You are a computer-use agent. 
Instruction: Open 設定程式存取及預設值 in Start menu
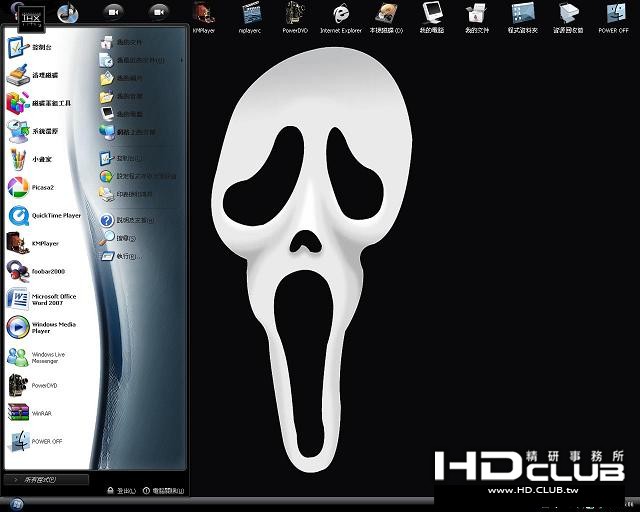(138, 176)
